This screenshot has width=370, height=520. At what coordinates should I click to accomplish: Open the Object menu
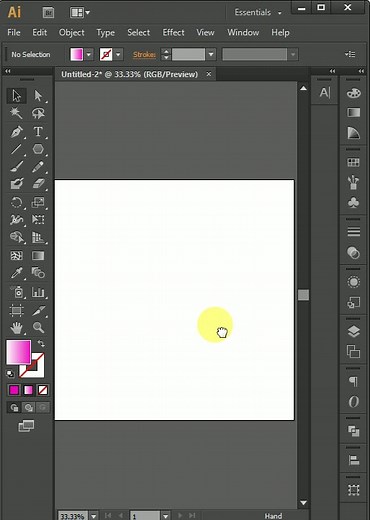click(72, 33)
